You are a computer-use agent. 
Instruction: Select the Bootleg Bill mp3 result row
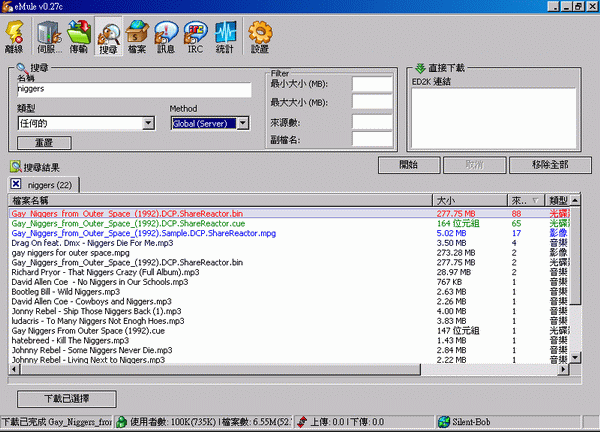(289, 292)
